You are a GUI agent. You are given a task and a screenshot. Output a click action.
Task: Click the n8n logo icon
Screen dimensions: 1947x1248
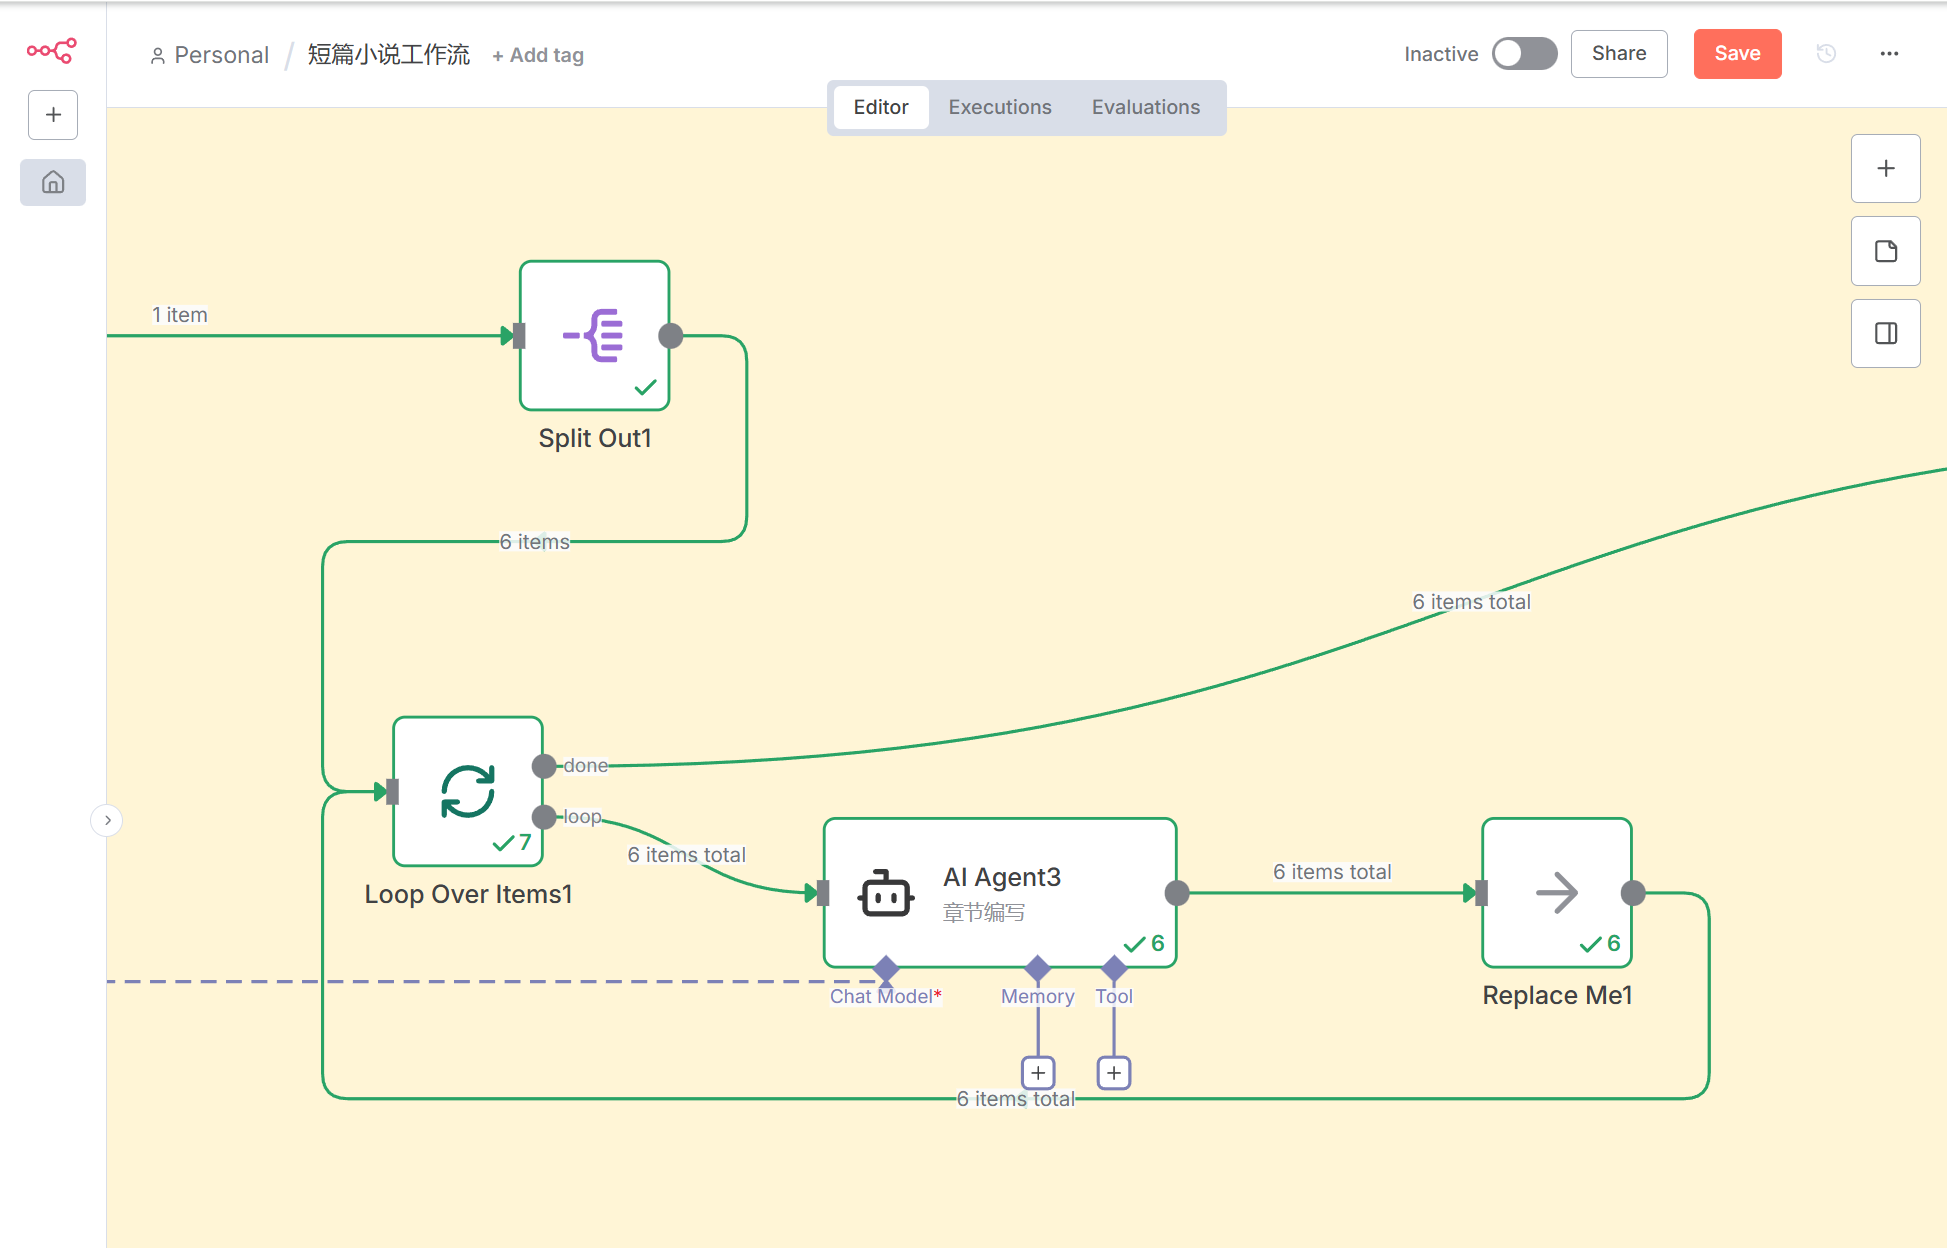pos(52,50)
